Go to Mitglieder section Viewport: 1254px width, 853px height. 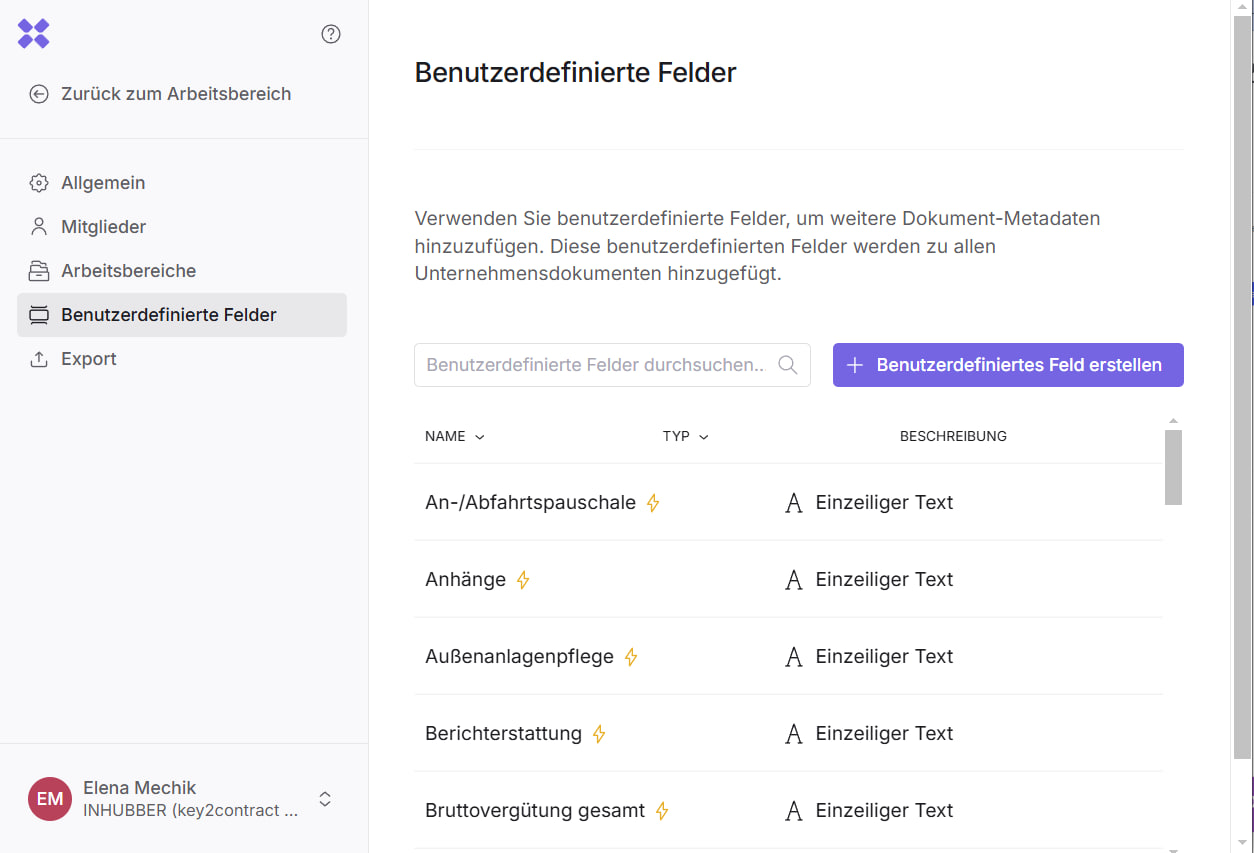[103, 227]
